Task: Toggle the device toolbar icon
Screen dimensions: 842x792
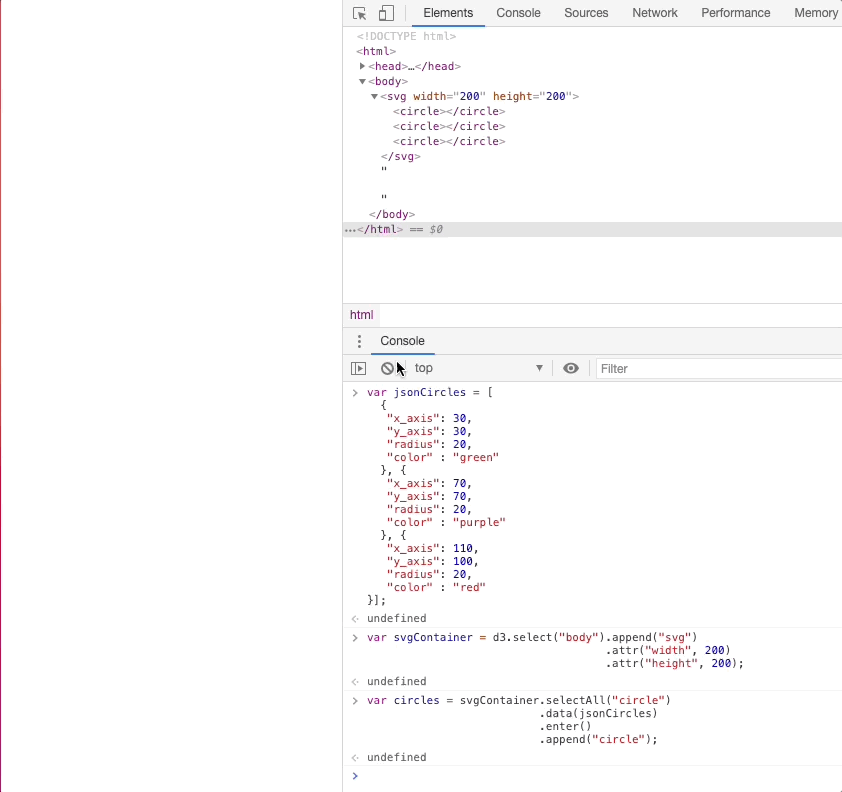Action: point(386,13)
